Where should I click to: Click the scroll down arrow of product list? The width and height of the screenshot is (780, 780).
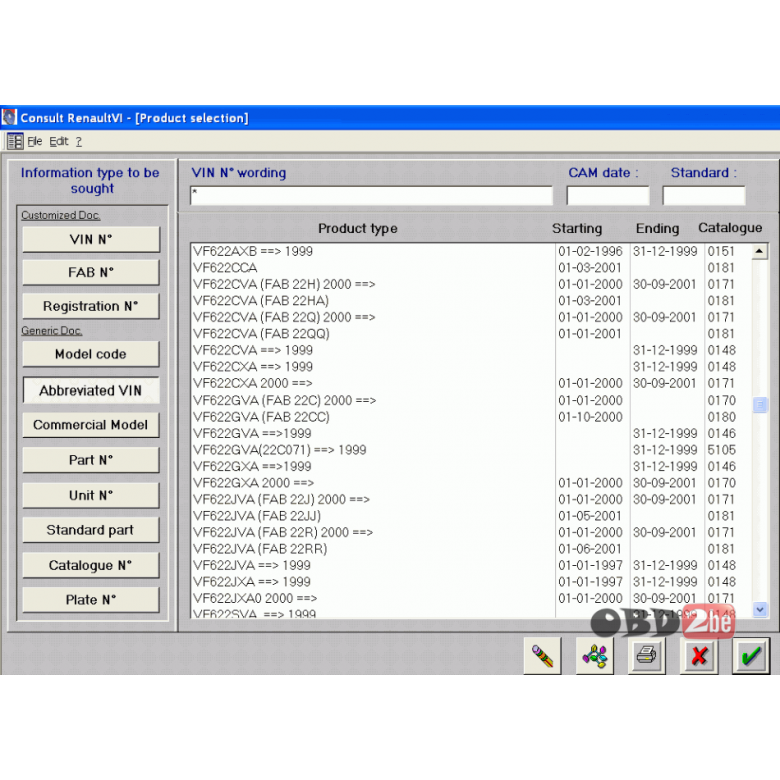pyautogui.click(x=760, y=609)
